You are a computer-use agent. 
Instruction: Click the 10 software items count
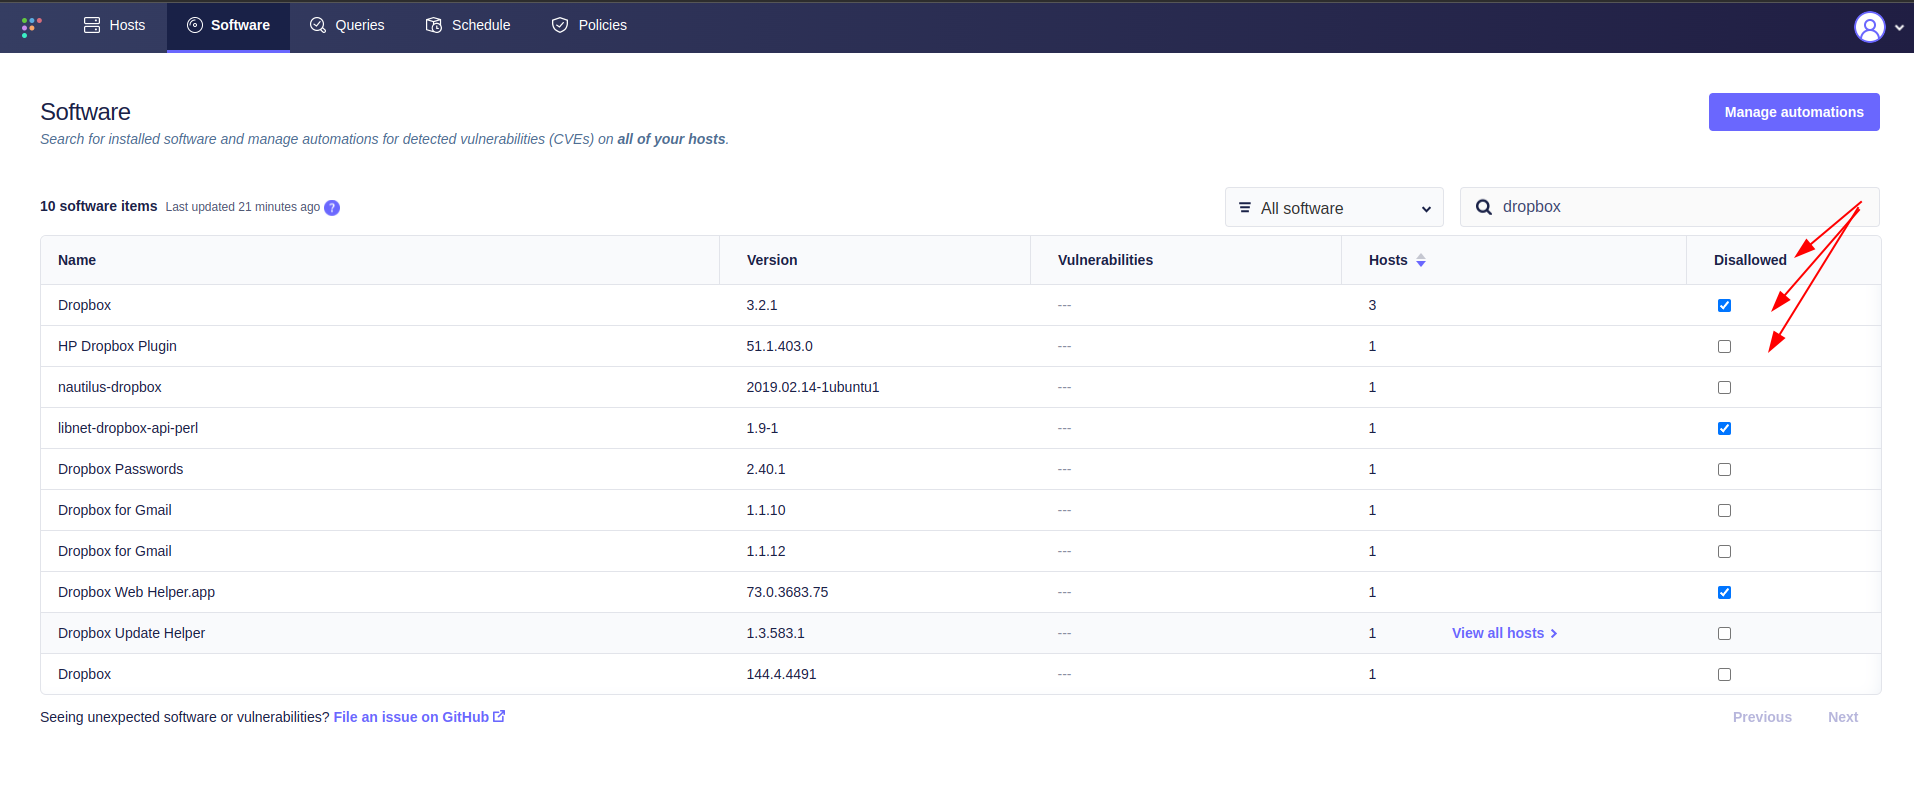[99, 206]
